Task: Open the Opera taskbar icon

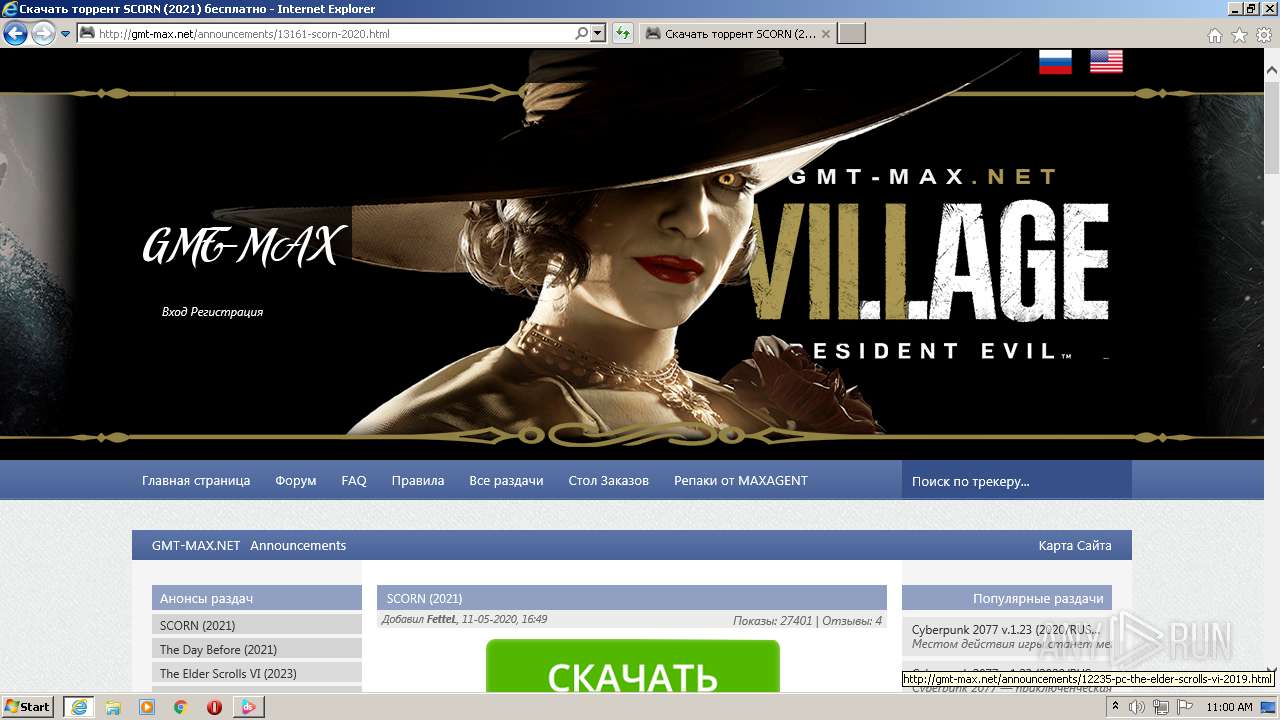Action: click(214, 707)
